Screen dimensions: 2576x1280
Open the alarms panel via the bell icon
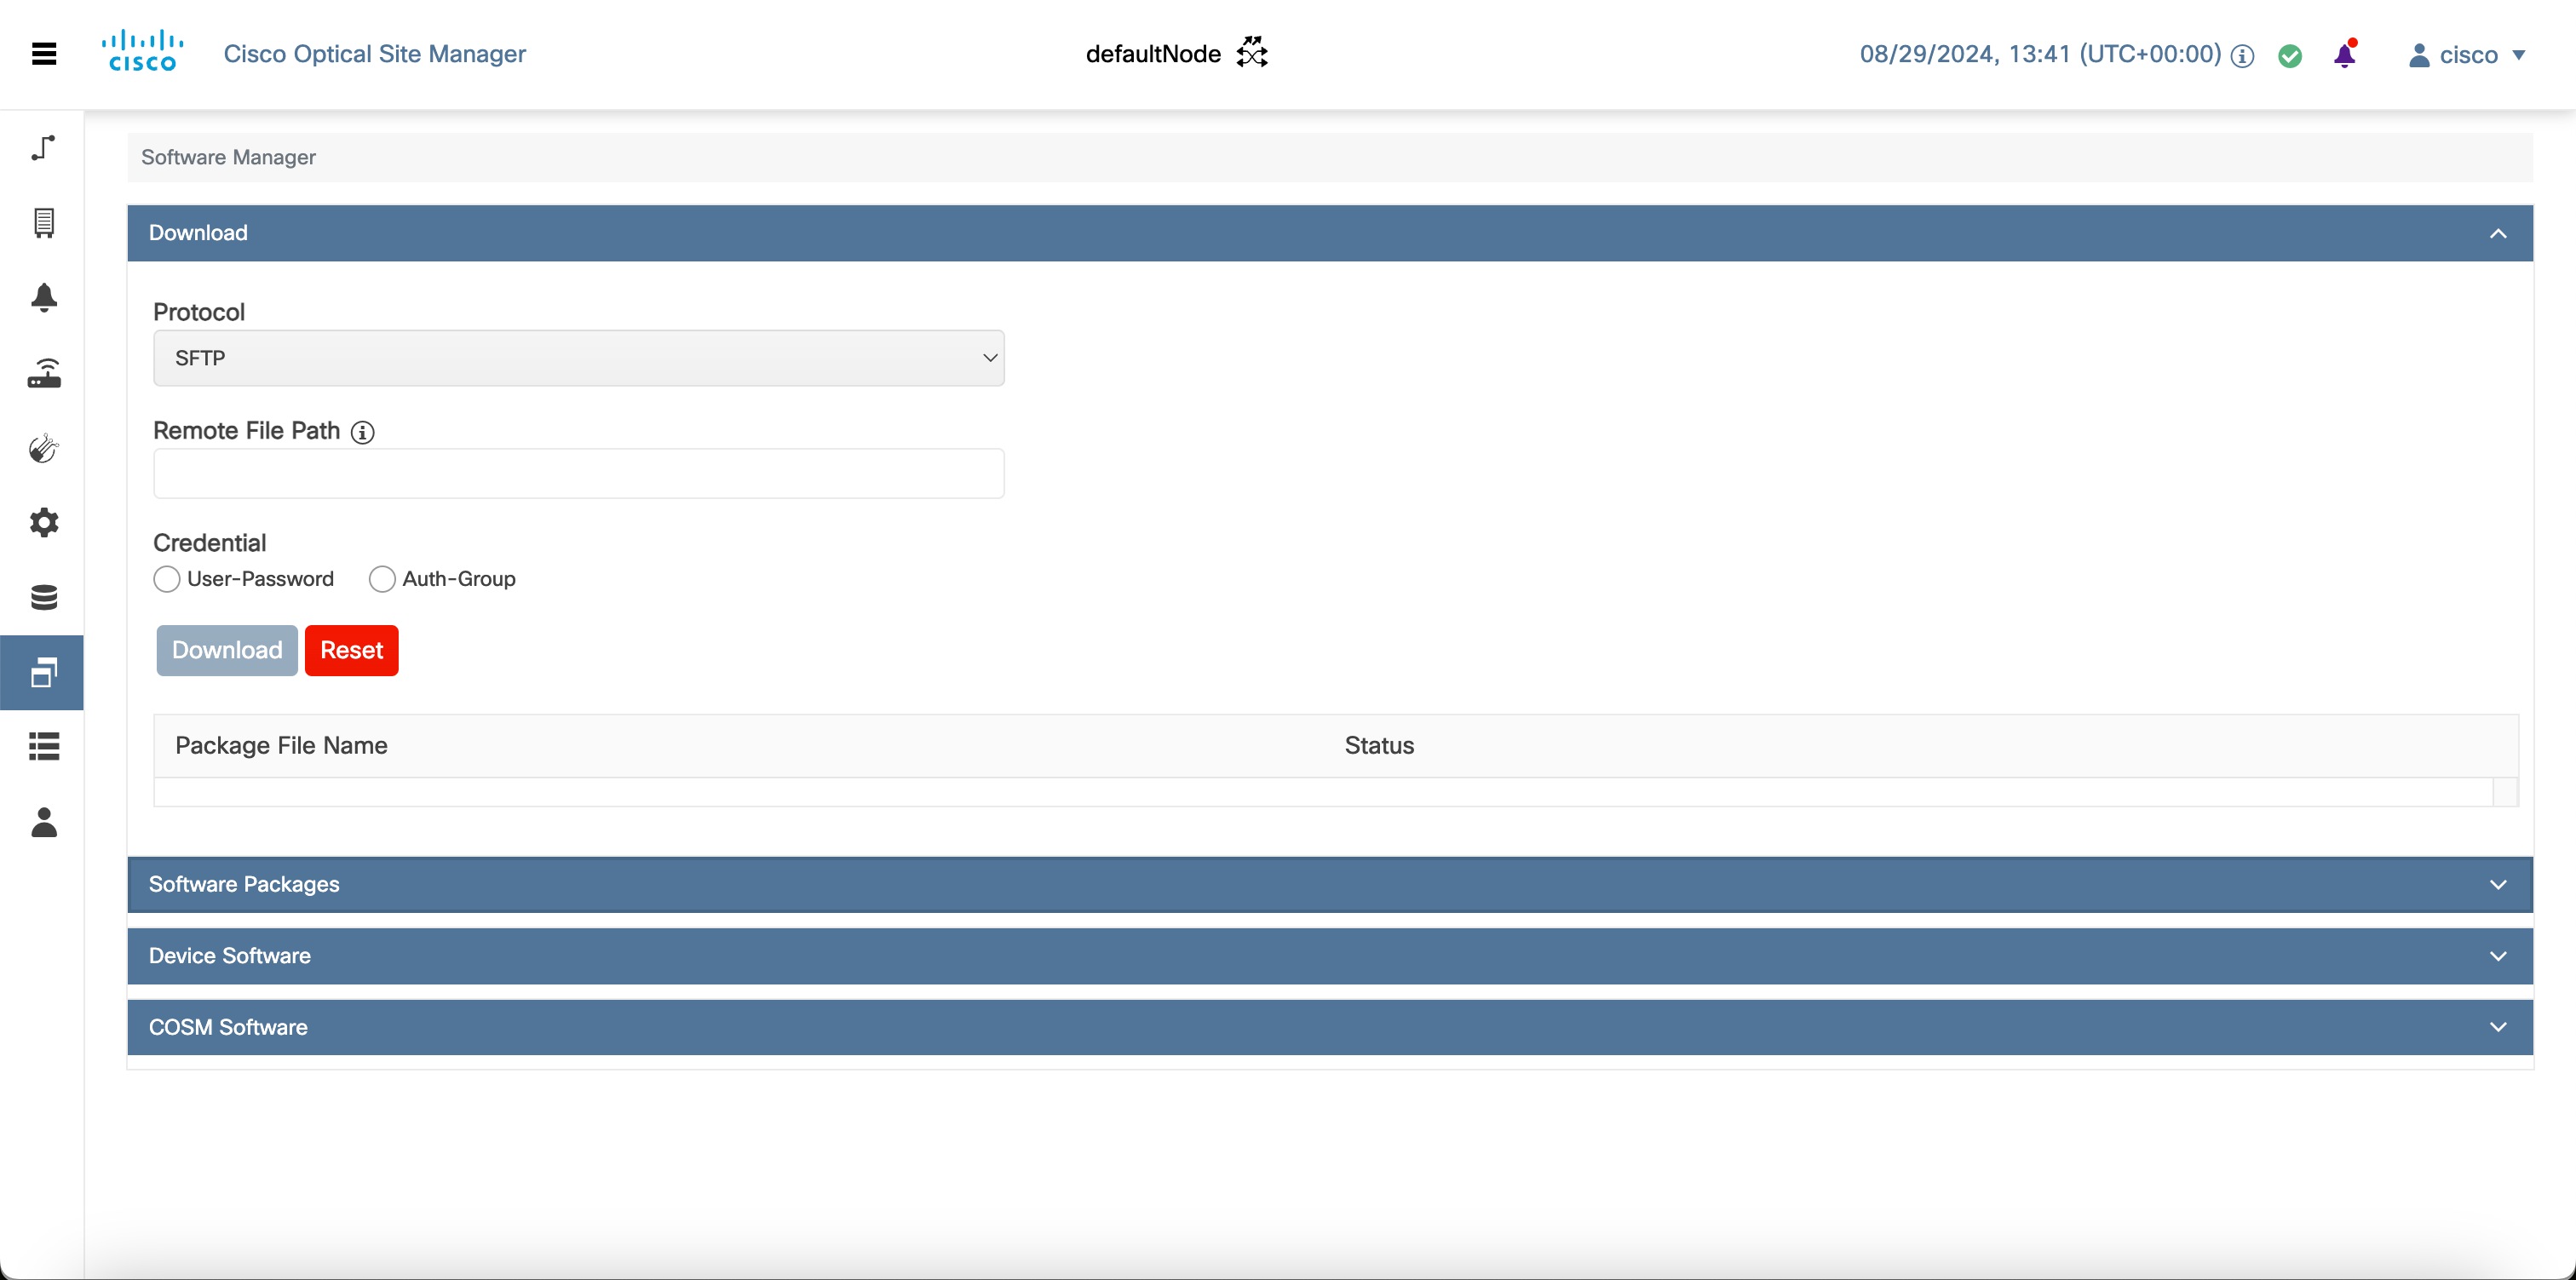[43, 297]
